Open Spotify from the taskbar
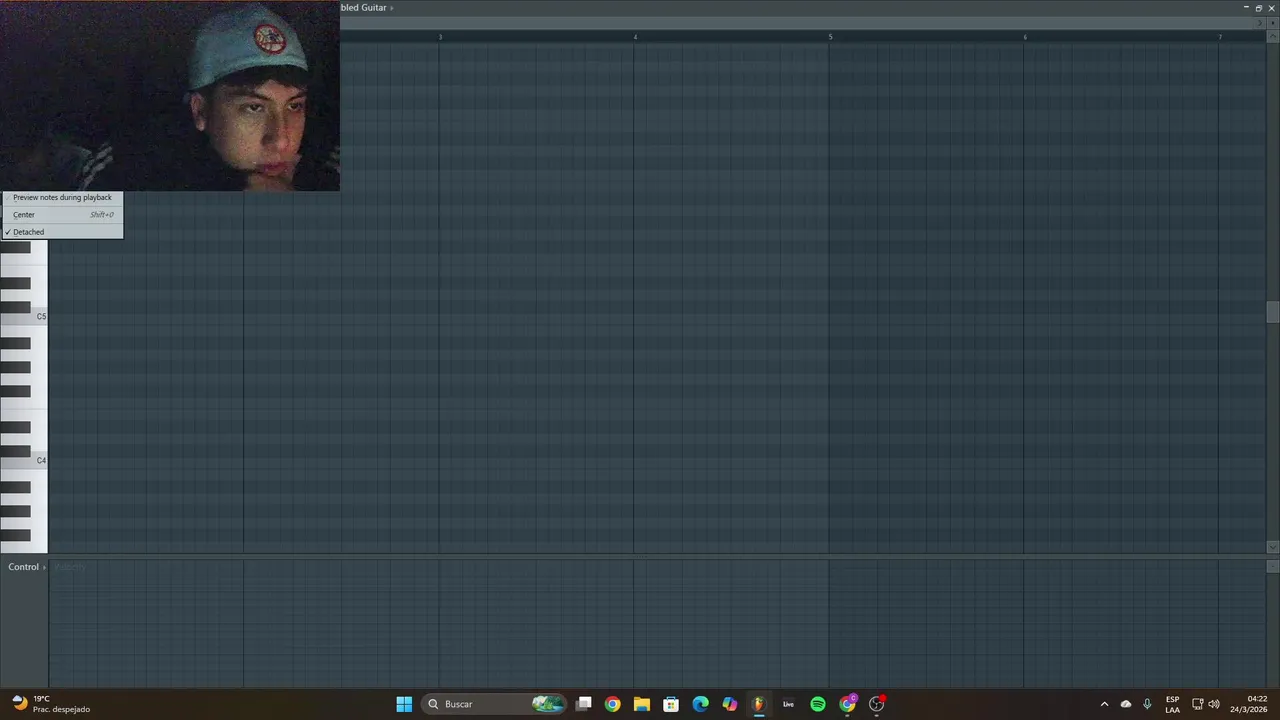Viewport: 1280px width, 720px height. coord(818,704)
